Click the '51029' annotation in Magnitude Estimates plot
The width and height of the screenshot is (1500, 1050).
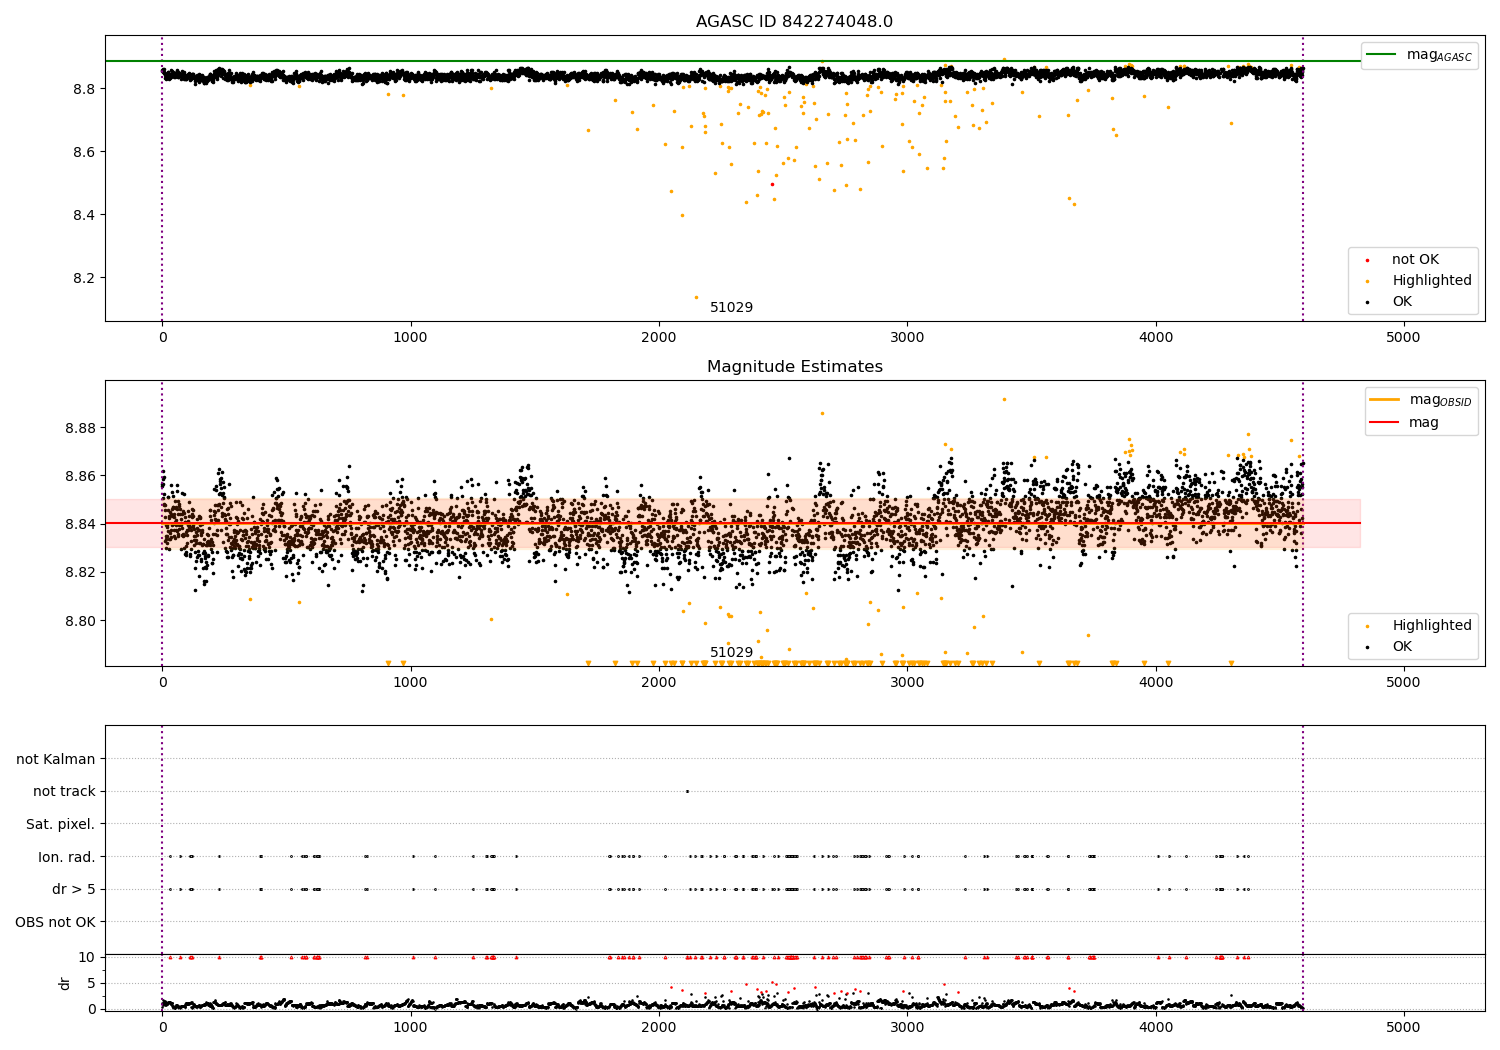coord(731,653)
